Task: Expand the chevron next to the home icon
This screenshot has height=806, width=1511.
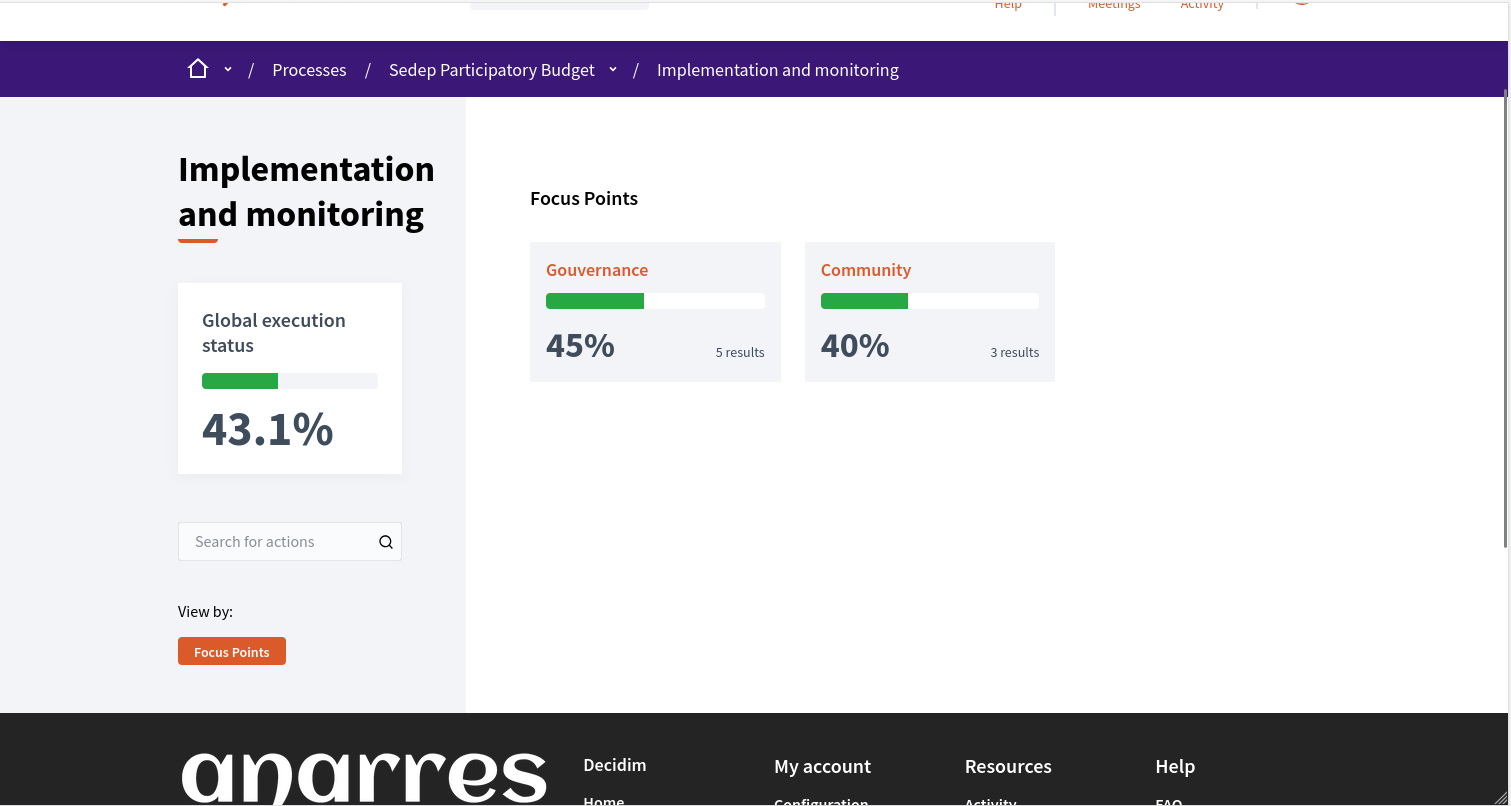Action: tap(227, 69)
